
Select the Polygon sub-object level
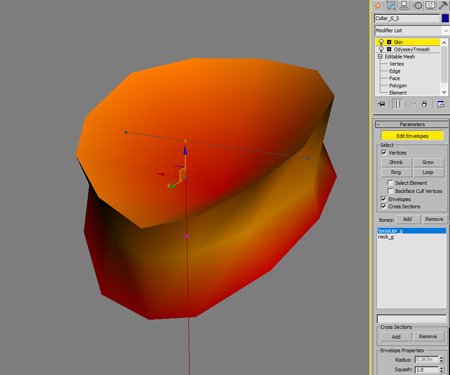tap(398, 85)
